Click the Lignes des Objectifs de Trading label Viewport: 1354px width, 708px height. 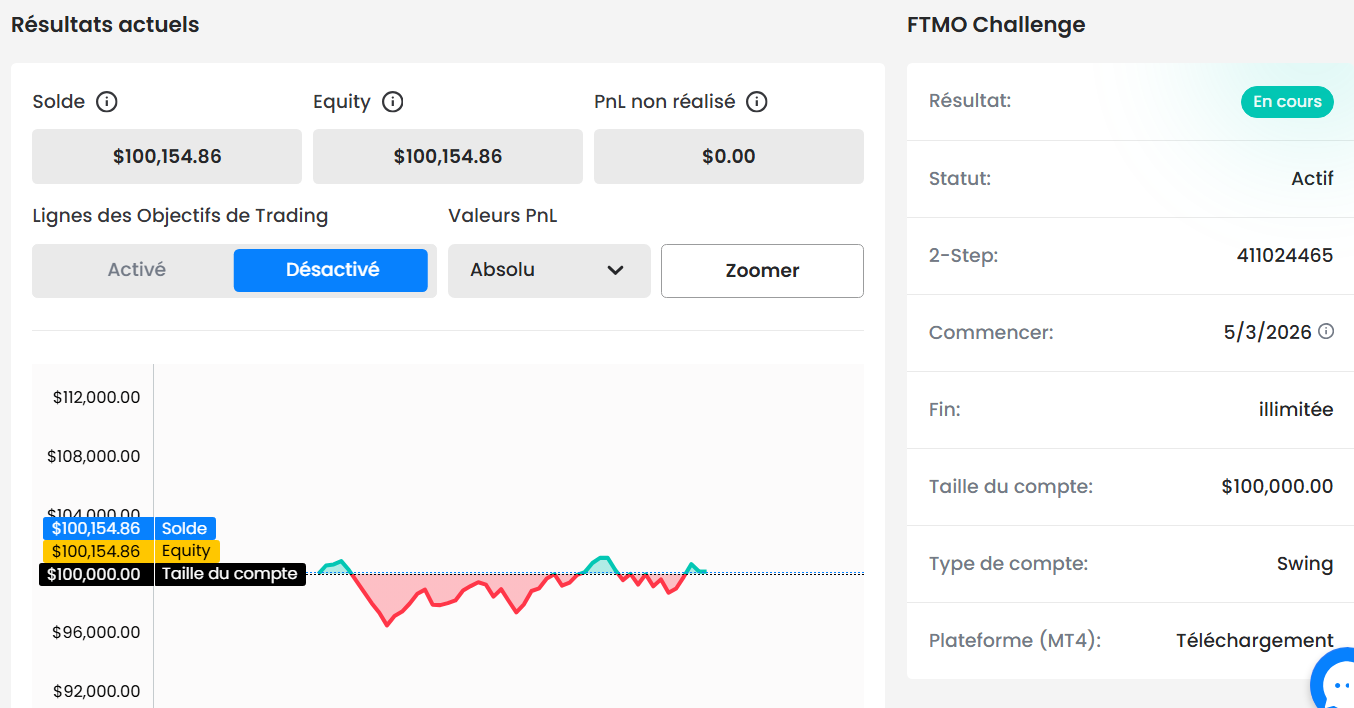point(180,215)
